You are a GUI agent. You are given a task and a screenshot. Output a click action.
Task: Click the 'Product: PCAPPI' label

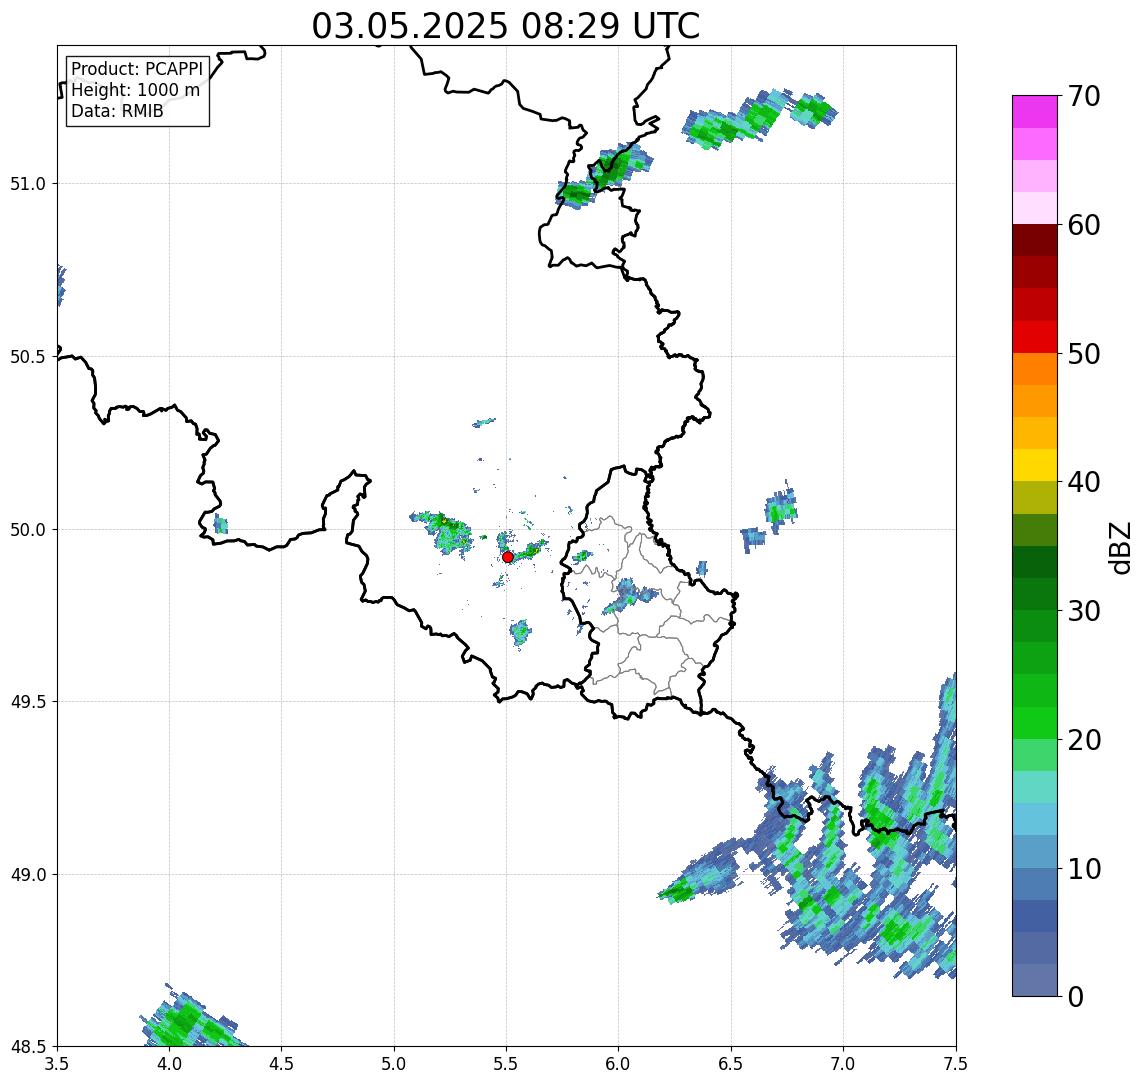point(137,69)
